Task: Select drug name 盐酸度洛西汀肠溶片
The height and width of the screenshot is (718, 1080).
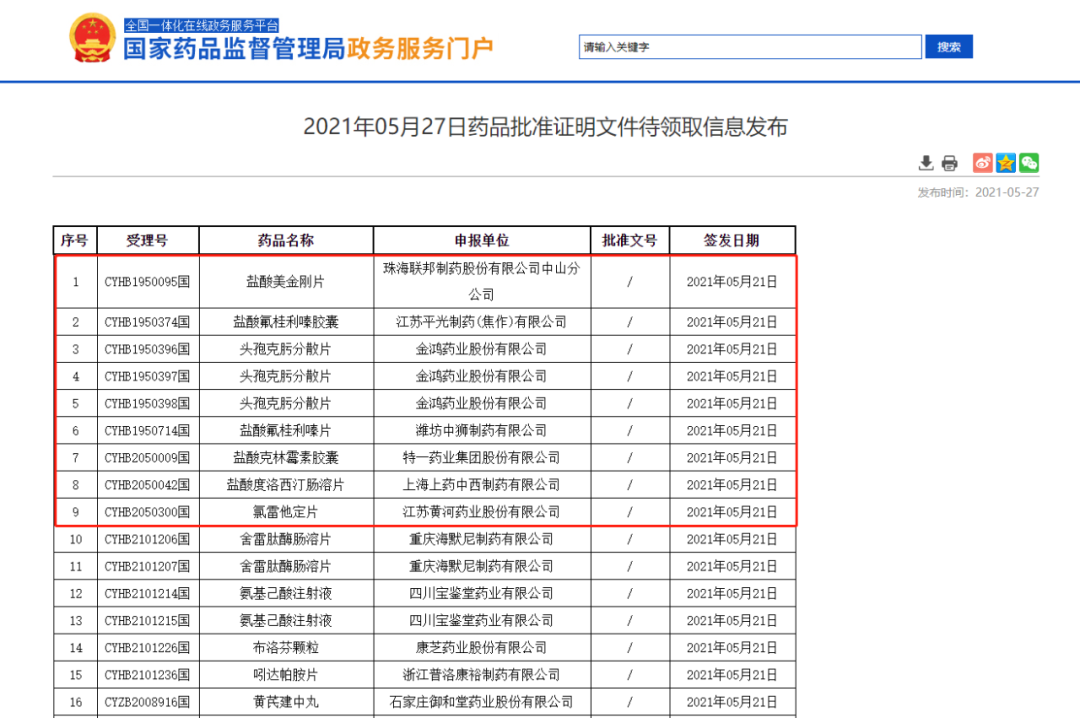Action: 285,485
